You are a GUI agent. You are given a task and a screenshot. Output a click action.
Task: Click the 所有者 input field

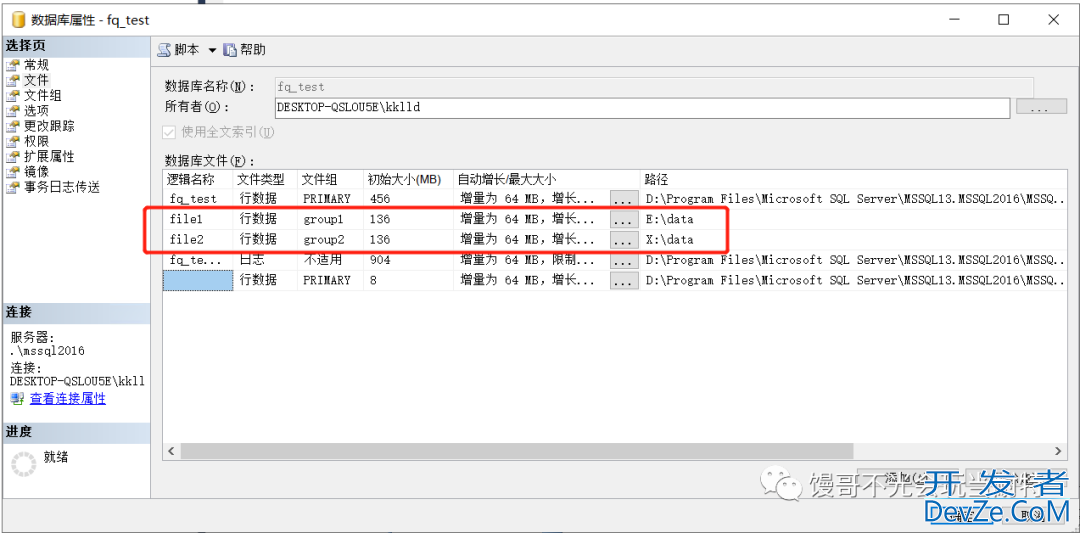point(642,107)
